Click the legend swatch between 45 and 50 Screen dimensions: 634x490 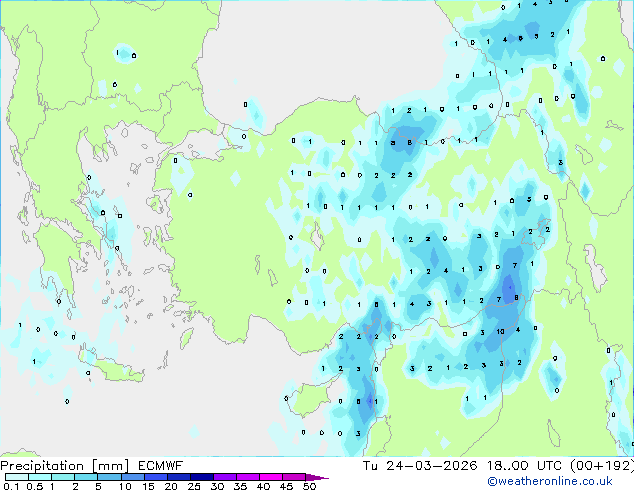pyautogui.click(x=294, y=477)
